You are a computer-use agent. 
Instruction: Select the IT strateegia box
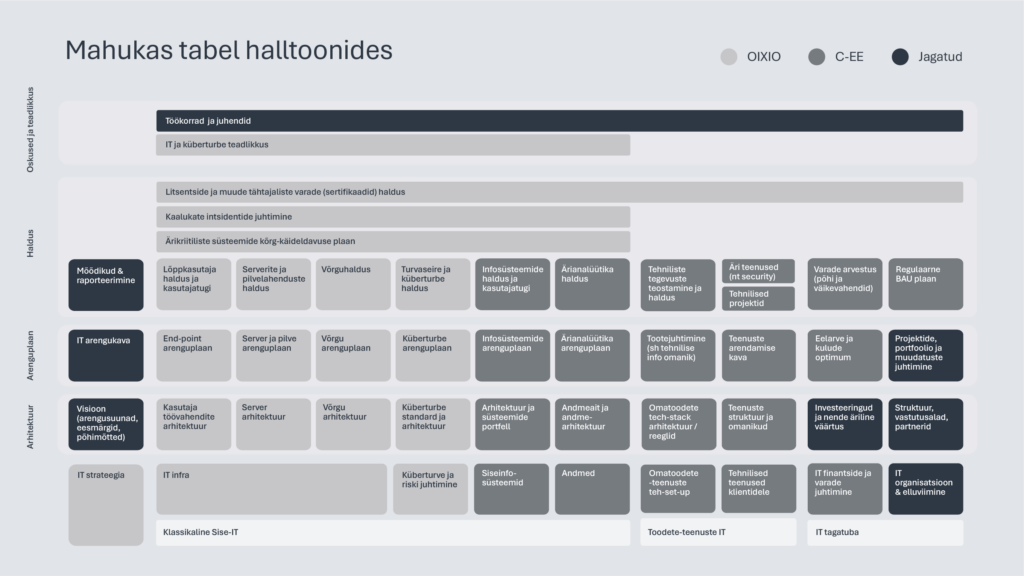click(x=106, y=504)
